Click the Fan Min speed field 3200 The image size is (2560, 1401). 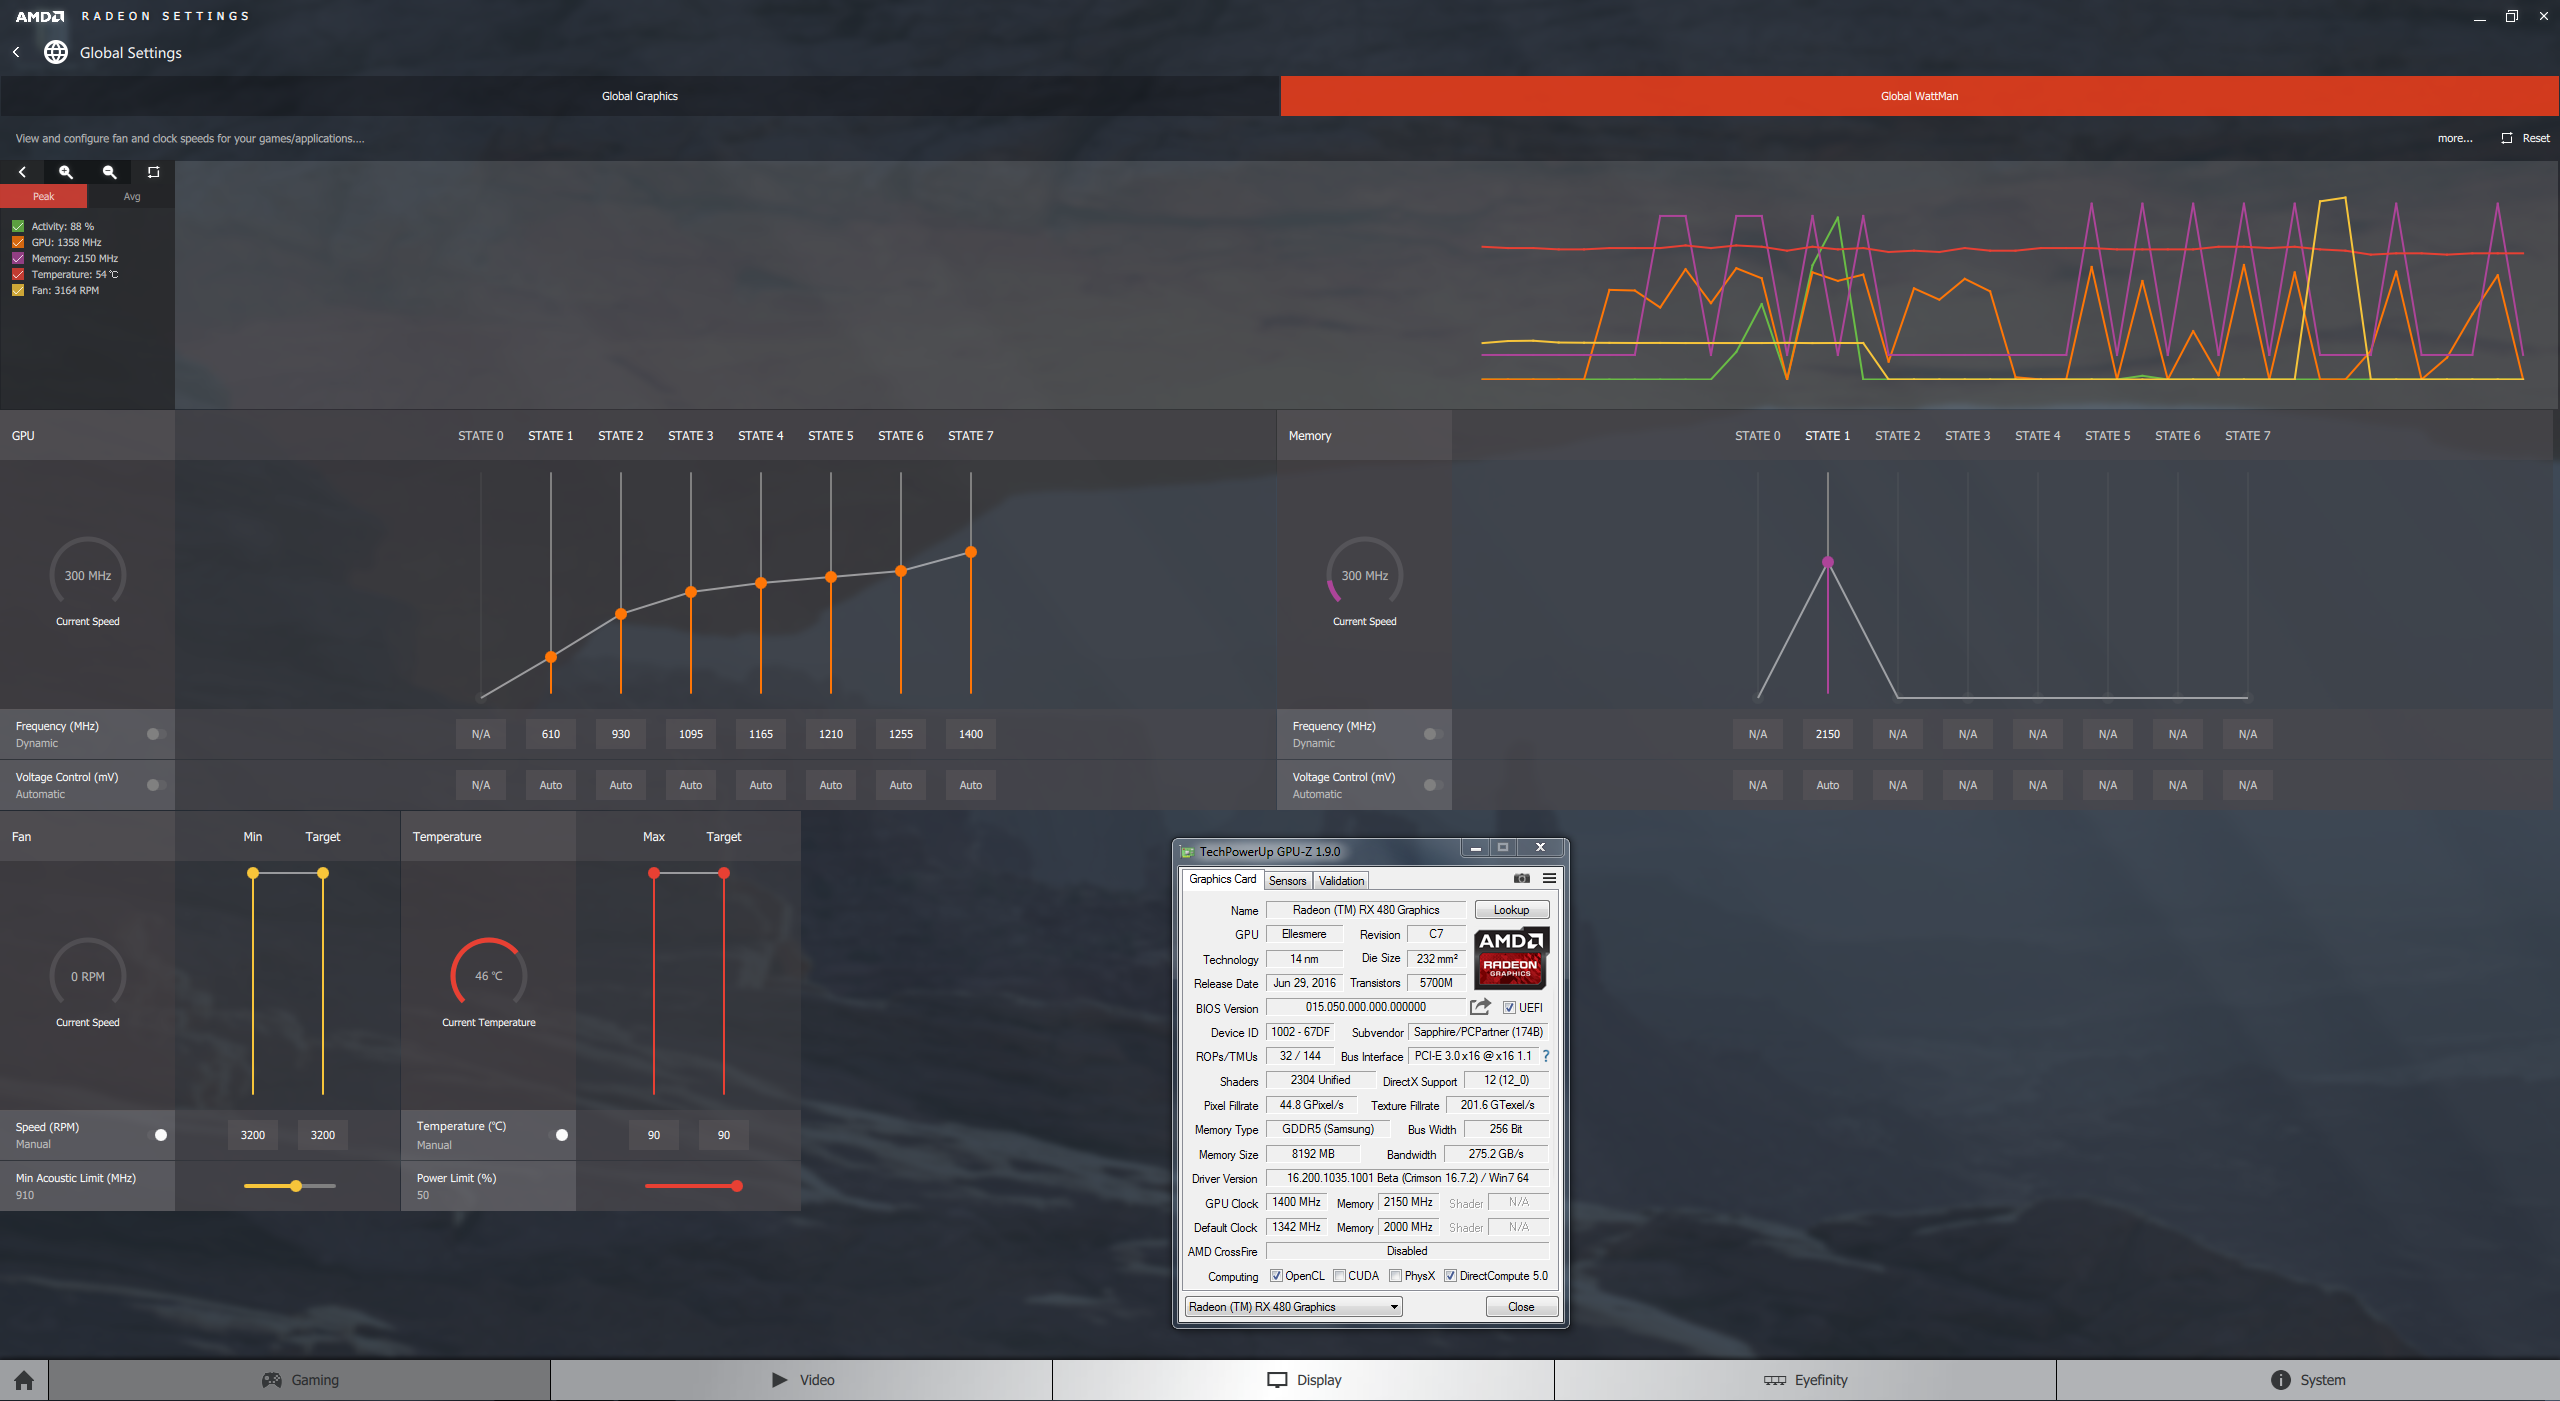253,1135
